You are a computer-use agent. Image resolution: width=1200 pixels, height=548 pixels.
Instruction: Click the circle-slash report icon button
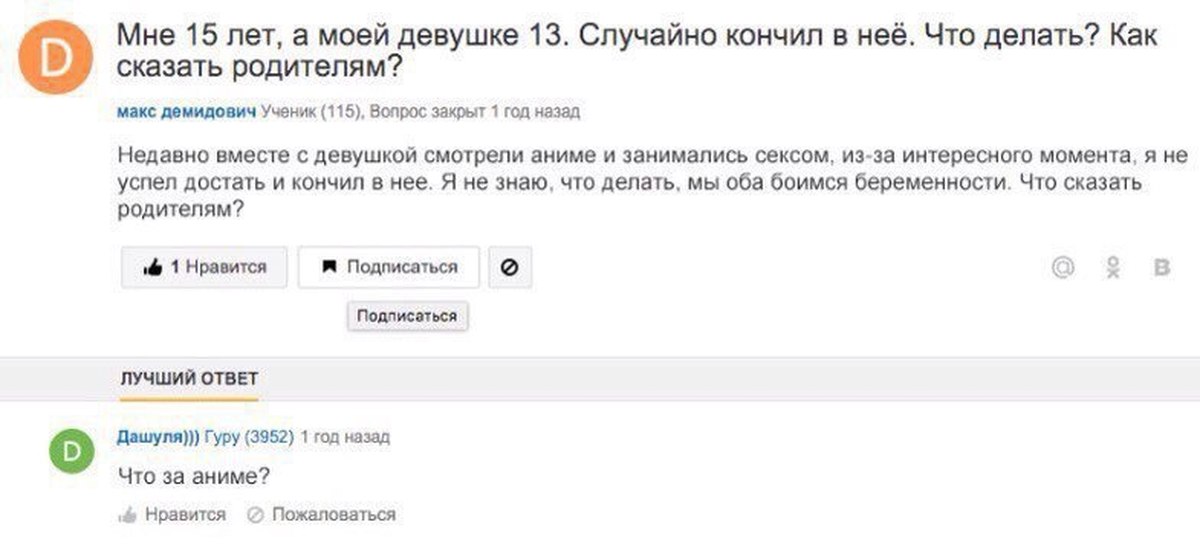click(x=509, y=267)
